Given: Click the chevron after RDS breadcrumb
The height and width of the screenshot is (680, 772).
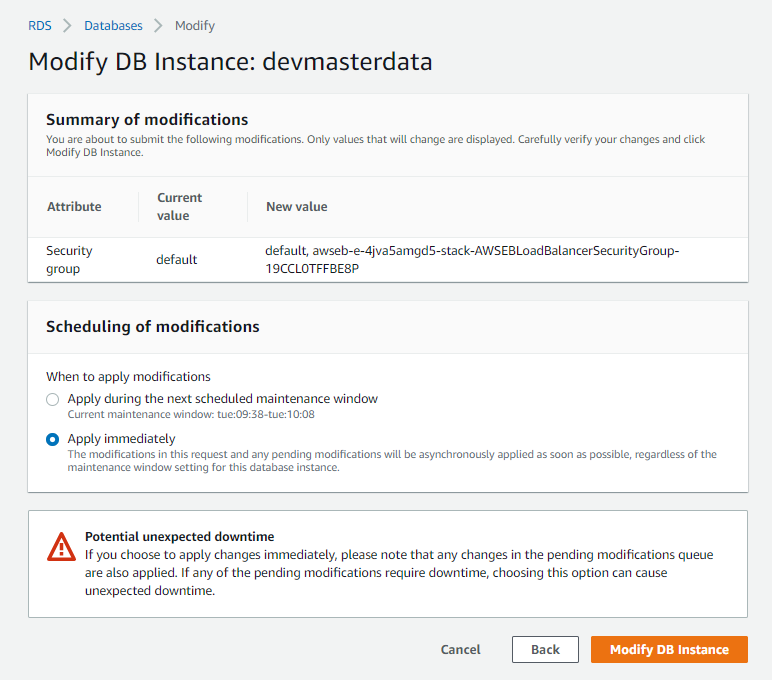Looking at the screenshot, I should point(67,26).
